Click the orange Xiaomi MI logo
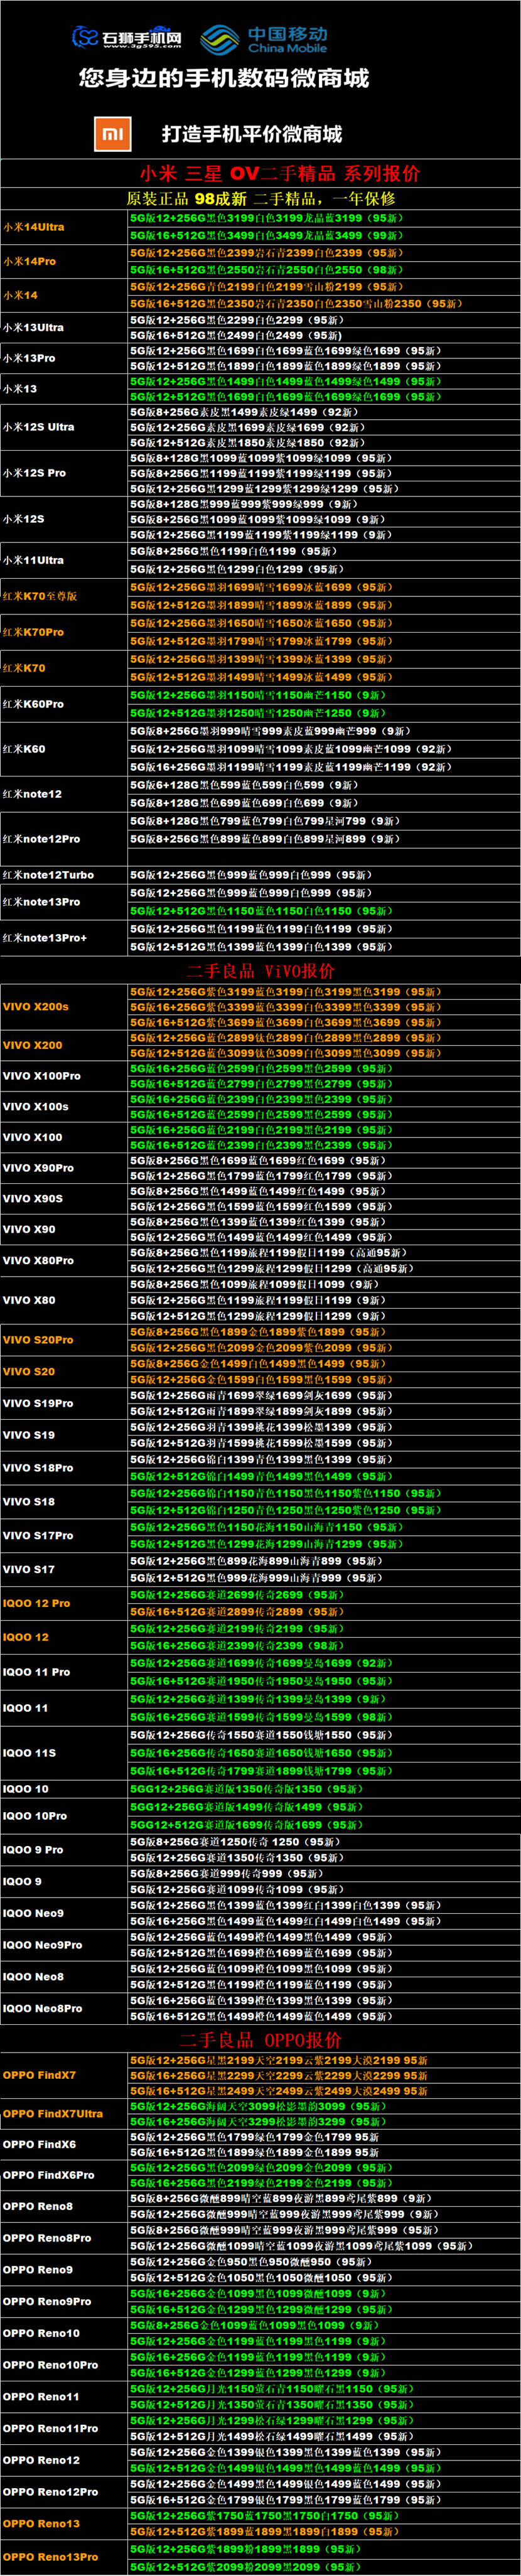Viewport: 521px width, 2576px height. pos(113,134)
